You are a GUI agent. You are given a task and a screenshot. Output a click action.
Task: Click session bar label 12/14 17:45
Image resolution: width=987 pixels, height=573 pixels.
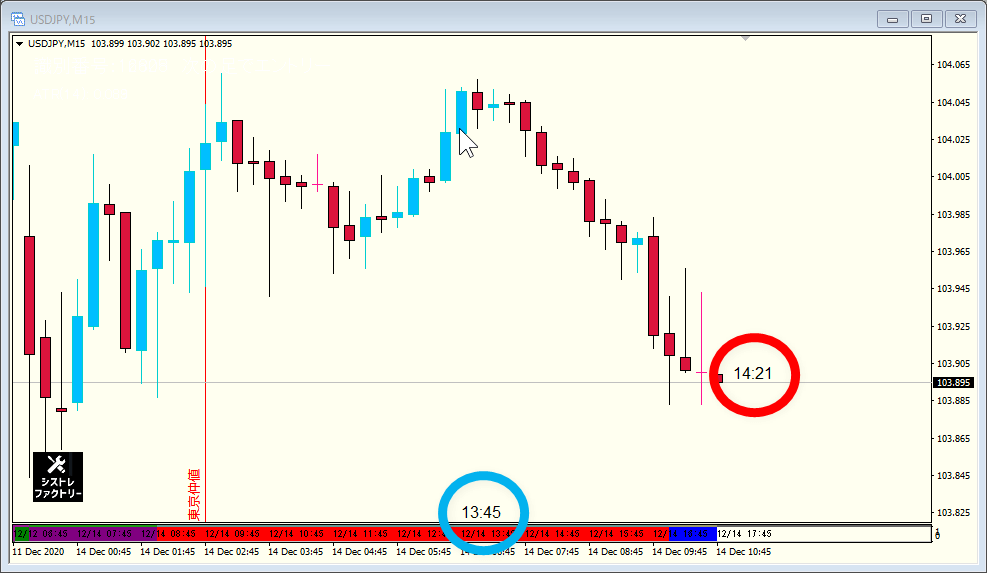point(744,534)
